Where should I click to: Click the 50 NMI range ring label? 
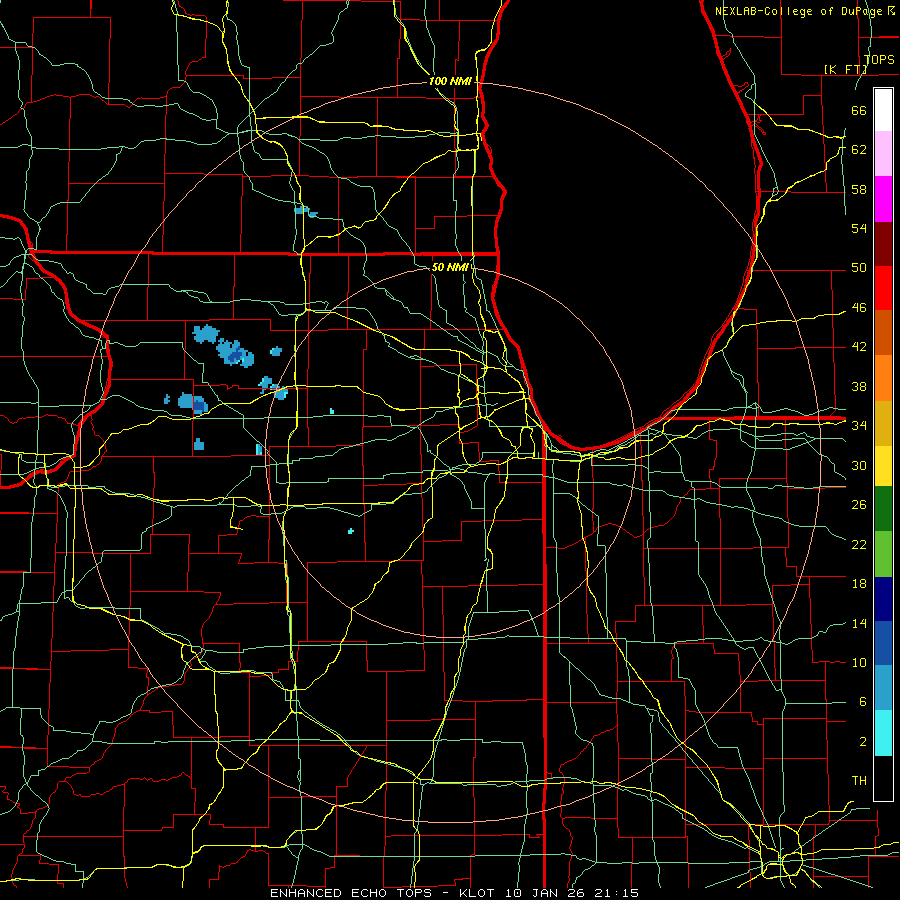click(x=450, y=267)
